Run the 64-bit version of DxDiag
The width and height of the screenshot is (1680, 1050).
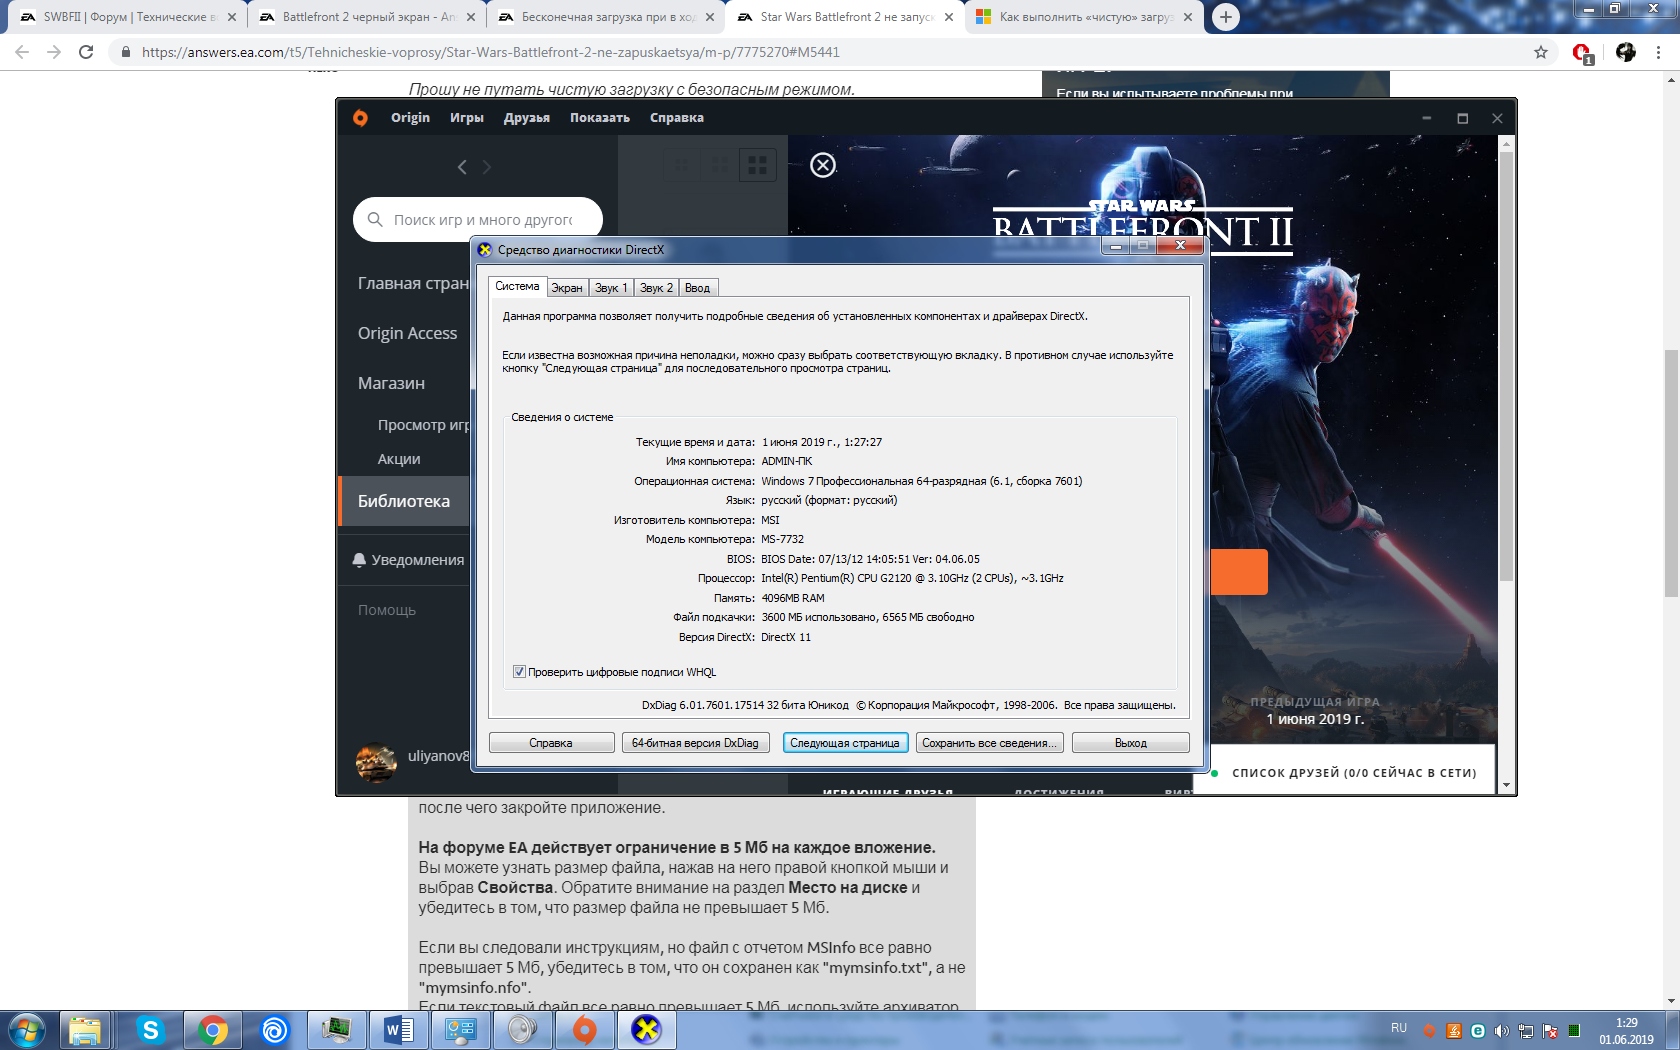pos(695,743)
